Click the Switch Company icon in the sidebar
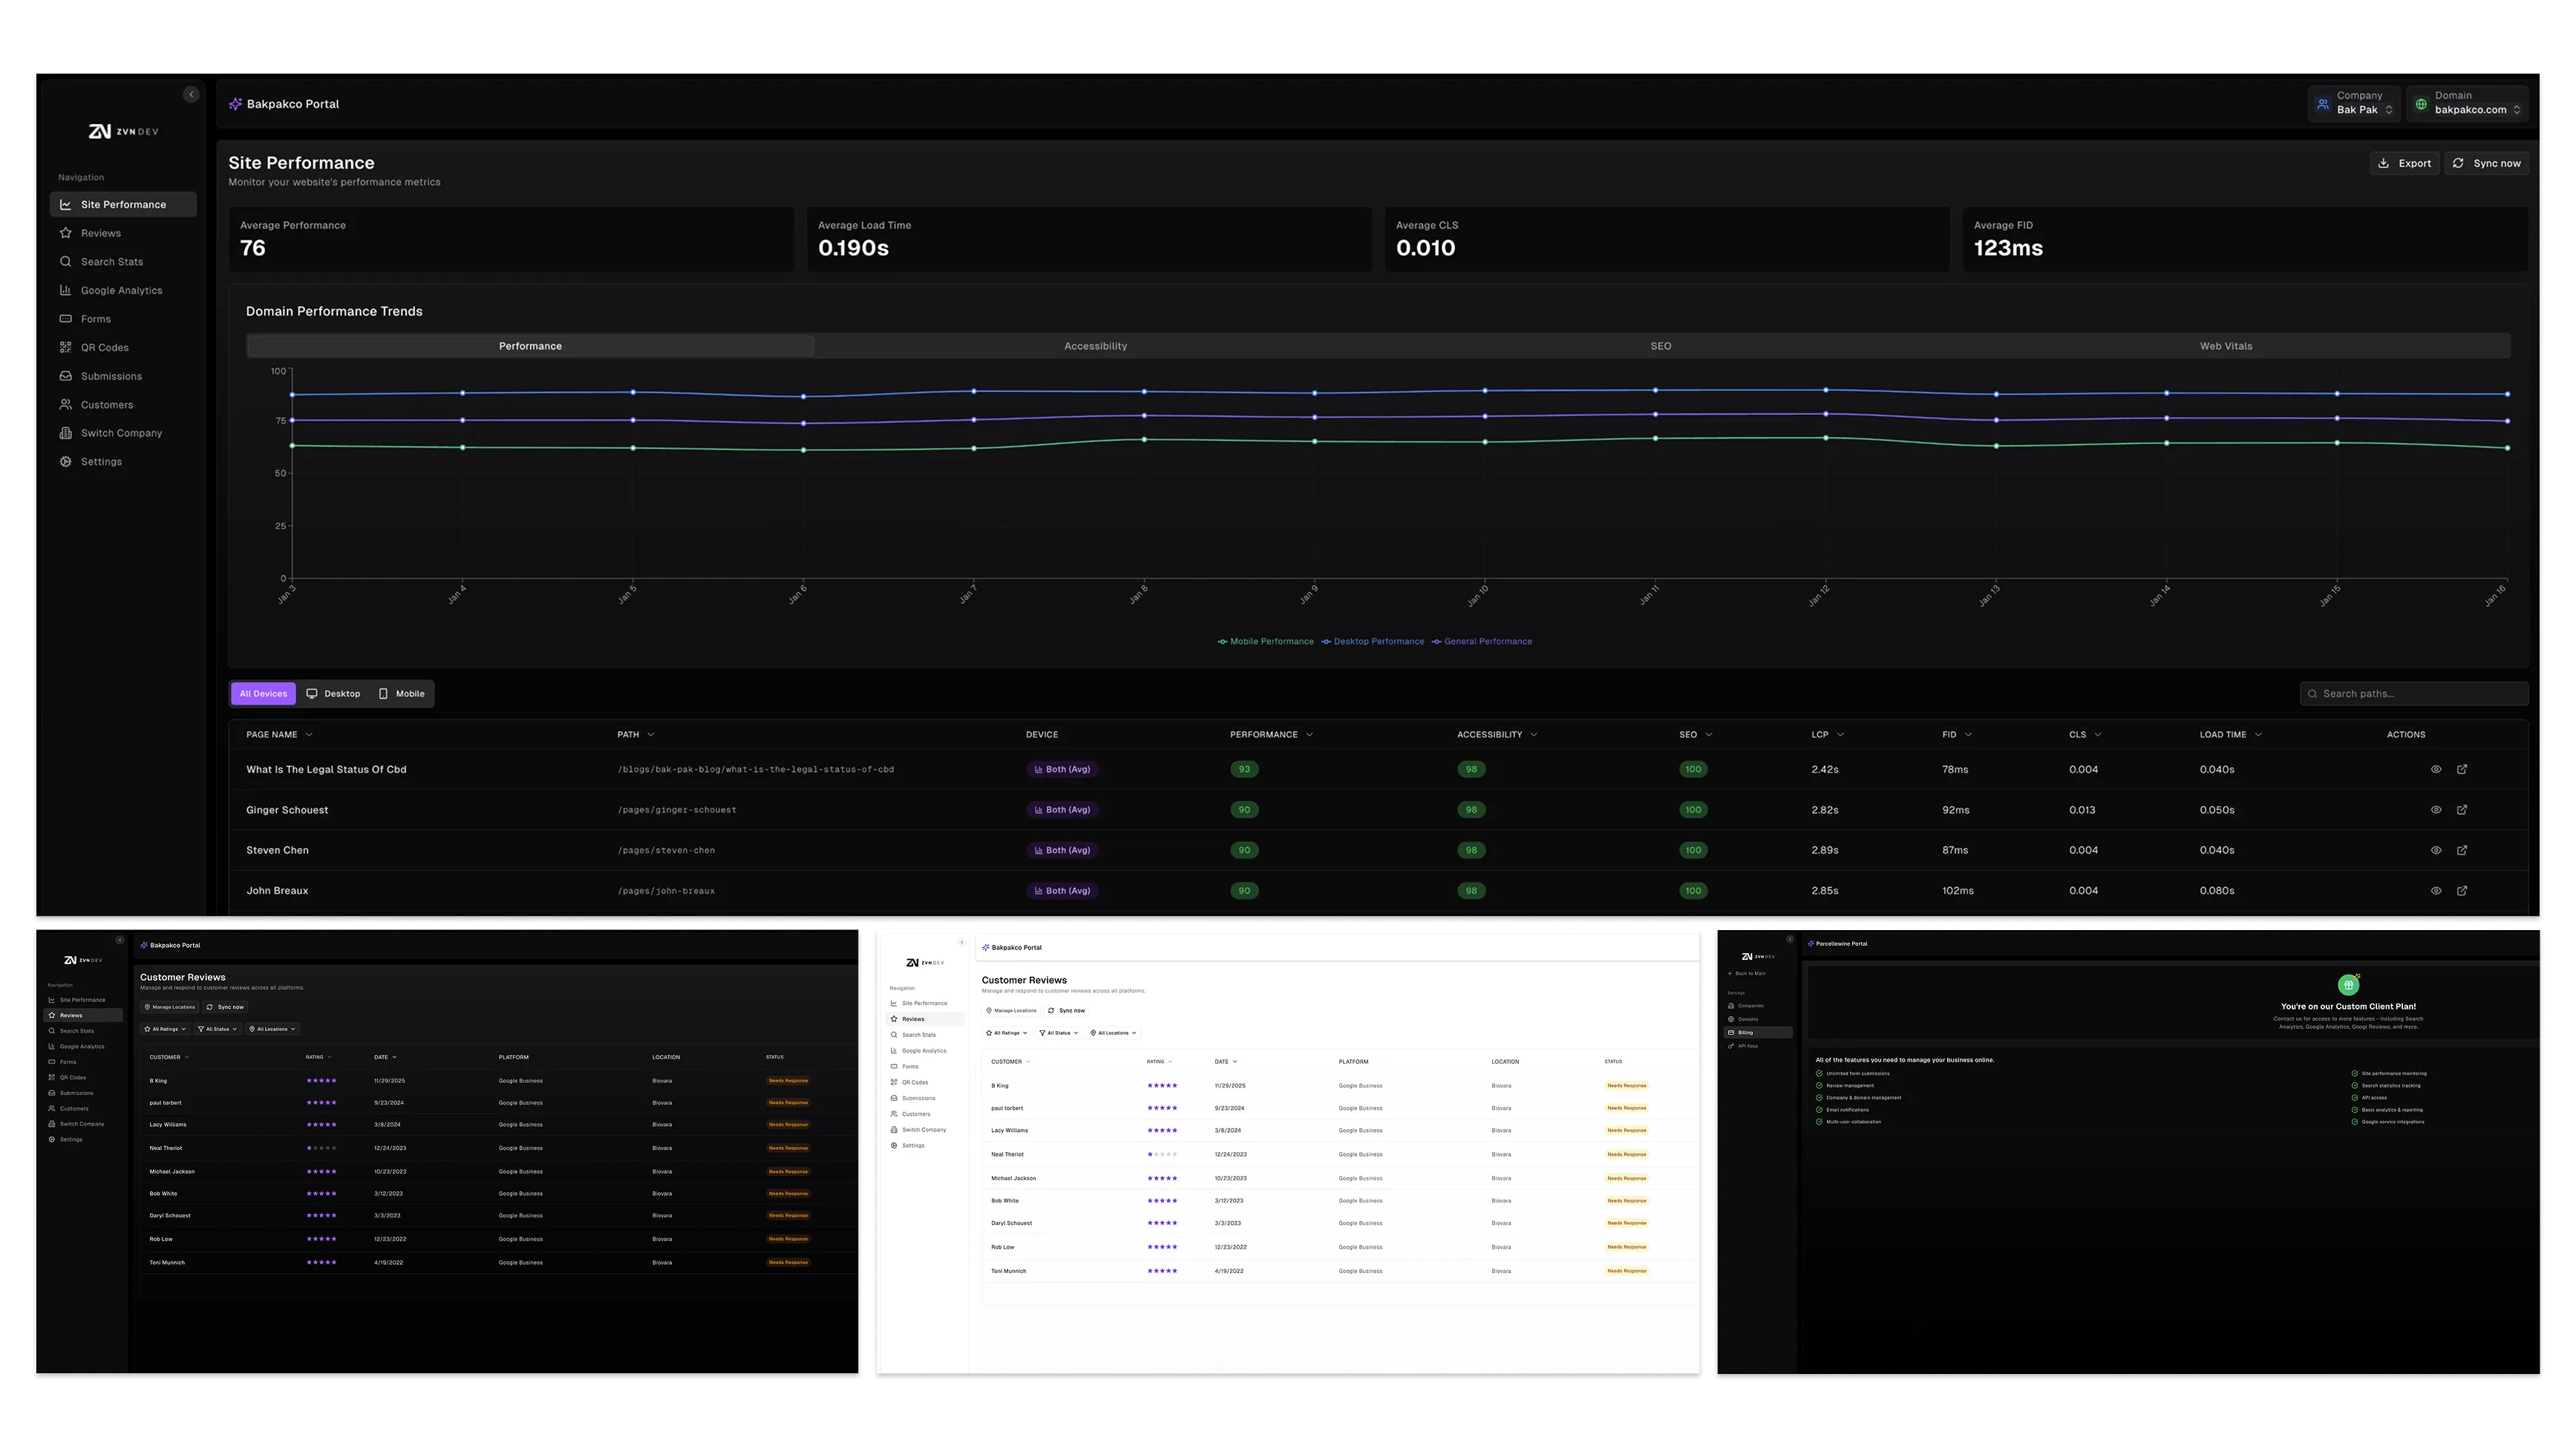2576x1449 pixels. click(66, 432)
